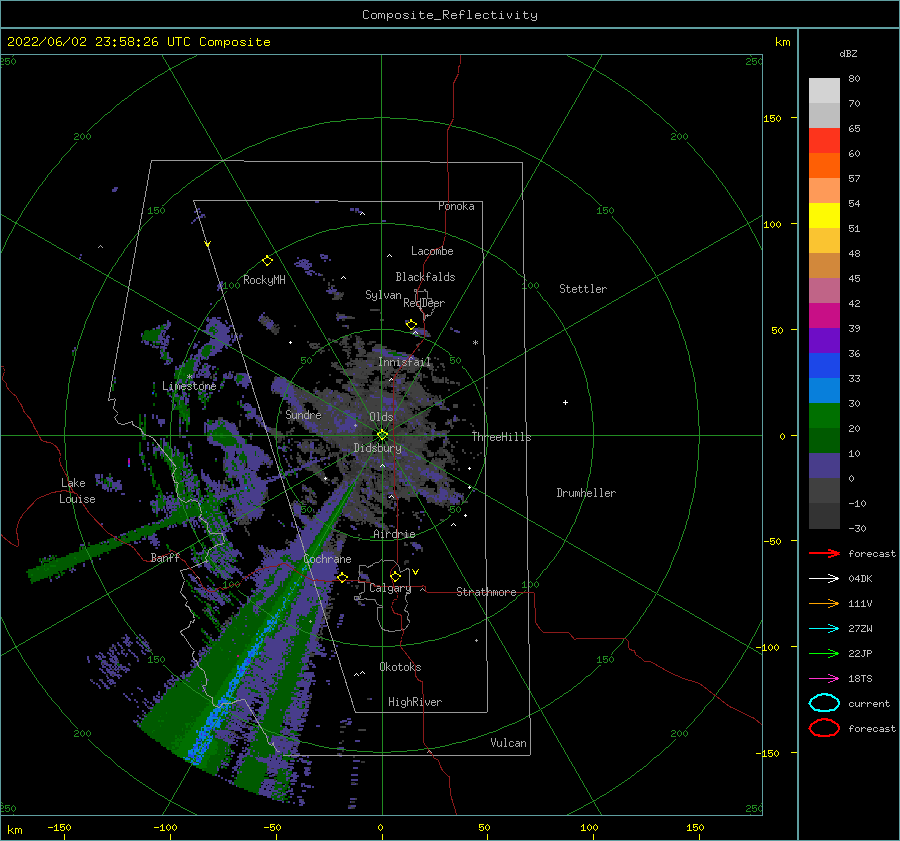Pick the light blue swatch next to 33 dBZ
This screenshot has width=900, height=841.
tap(824, 390)
